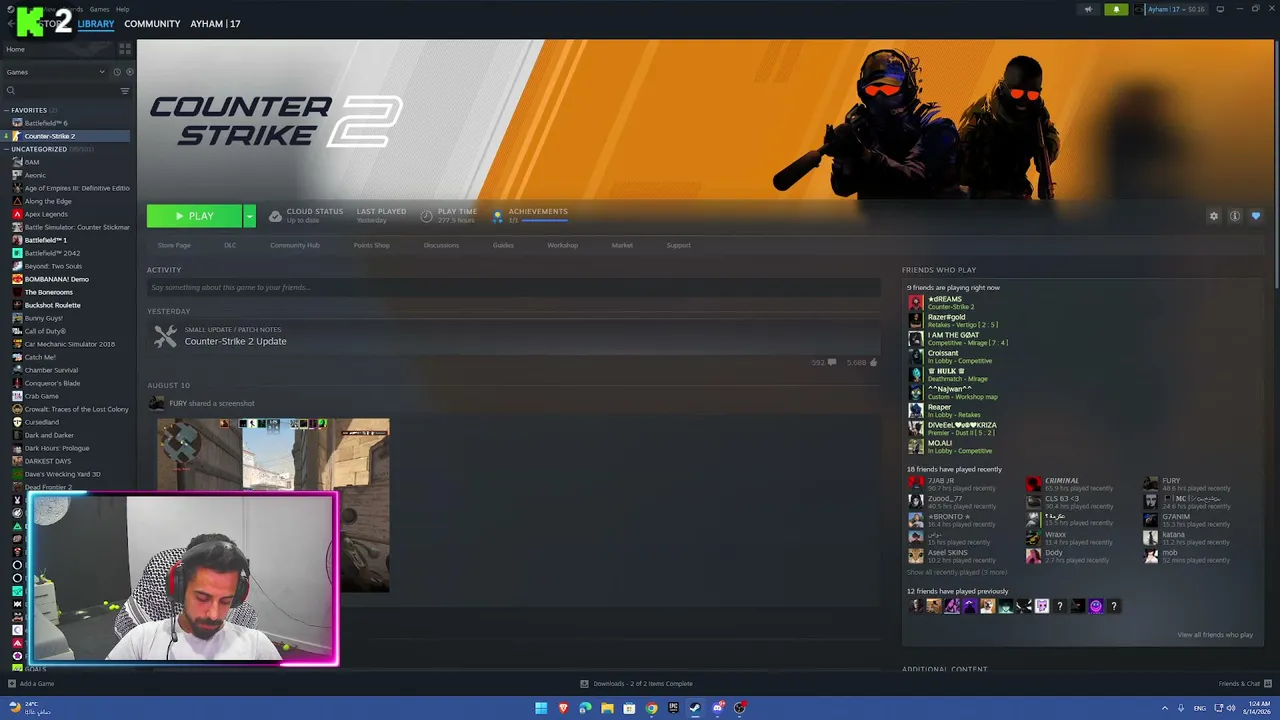The width and height of the screenshot is (1280, 720).
Task: Click the green Play button
Action: click(x=194, y=216)
